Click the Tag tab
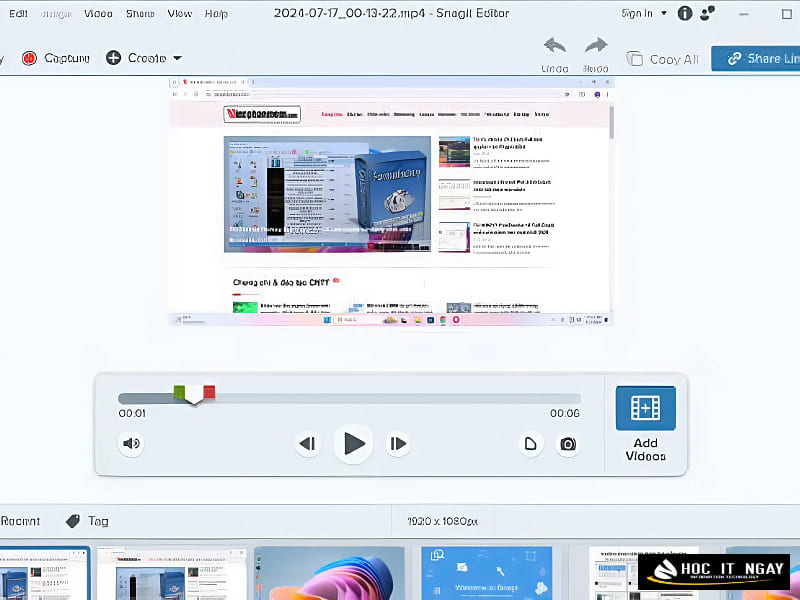Image resolution: width=800 pixels, height=600 pixels. [x=87, y=521]
